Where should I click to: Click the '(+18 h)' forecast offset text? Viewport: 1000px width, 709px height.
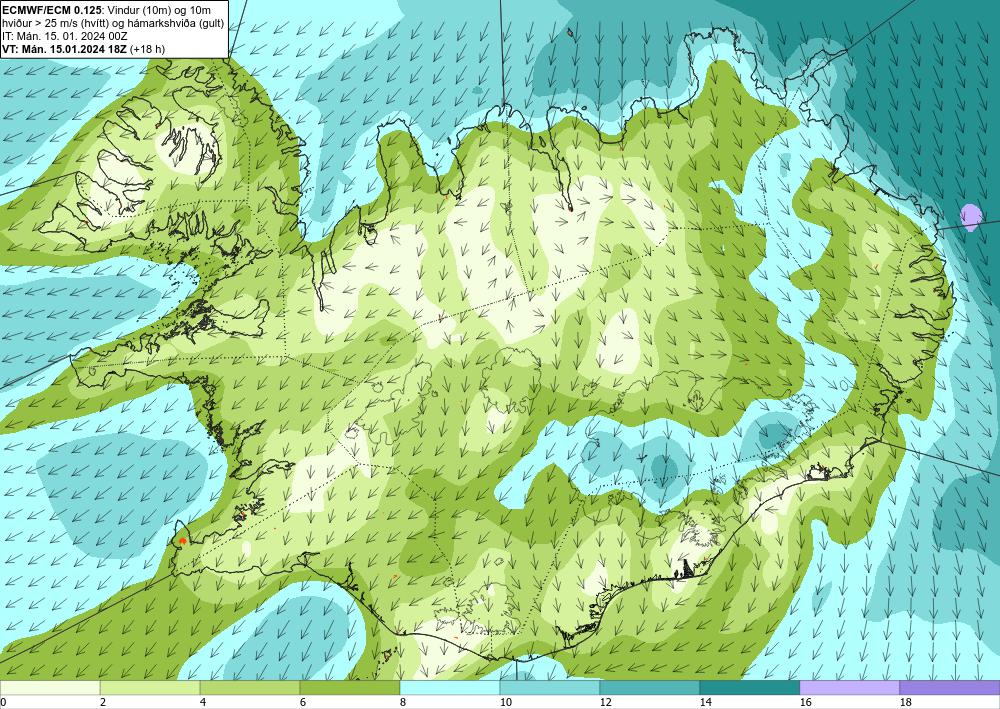(147, 49)
